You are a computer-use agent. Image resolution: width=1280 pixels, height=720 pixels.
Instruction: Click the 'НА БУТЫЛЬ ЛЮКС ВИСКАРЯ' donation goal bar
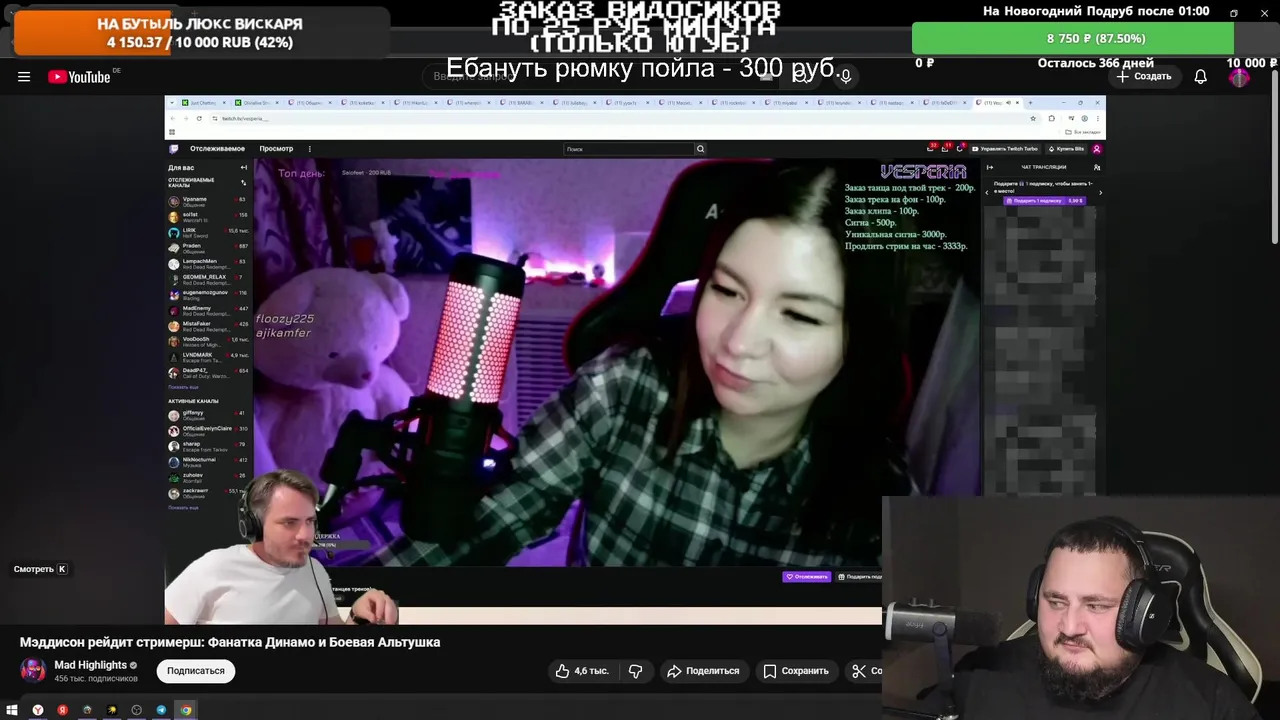click(x=200, y=33)
